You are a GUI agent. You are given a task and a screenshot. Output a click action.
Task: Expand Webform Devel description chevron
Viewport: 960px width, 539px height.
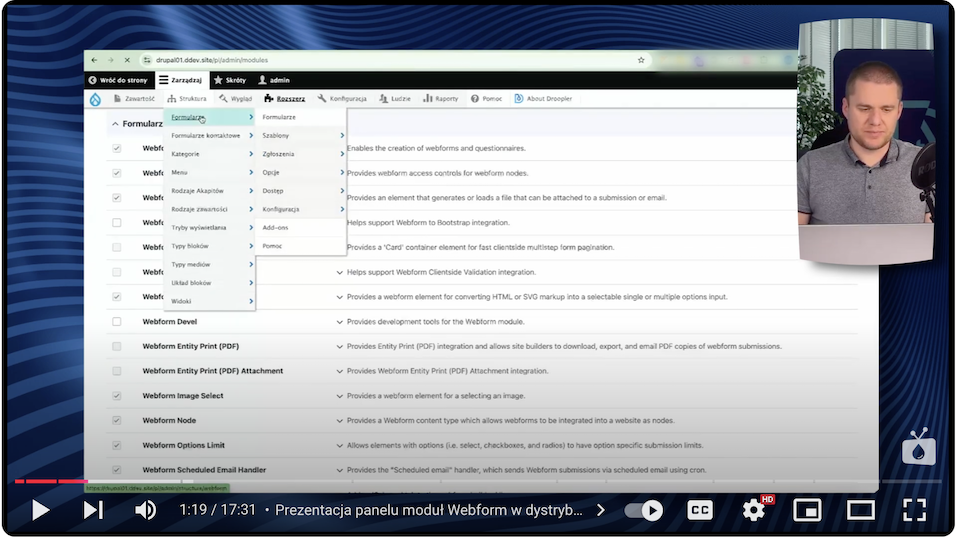pos(339,322)
